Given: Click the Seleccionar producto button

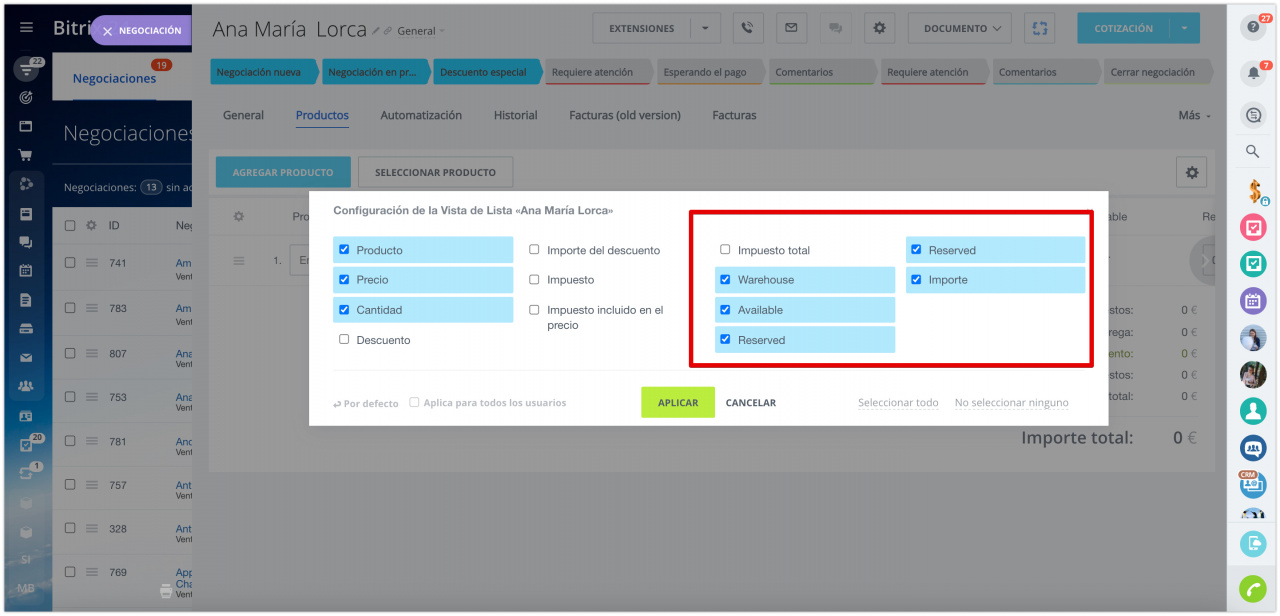Looking at the screenshot, I should (x=435, y=172).
